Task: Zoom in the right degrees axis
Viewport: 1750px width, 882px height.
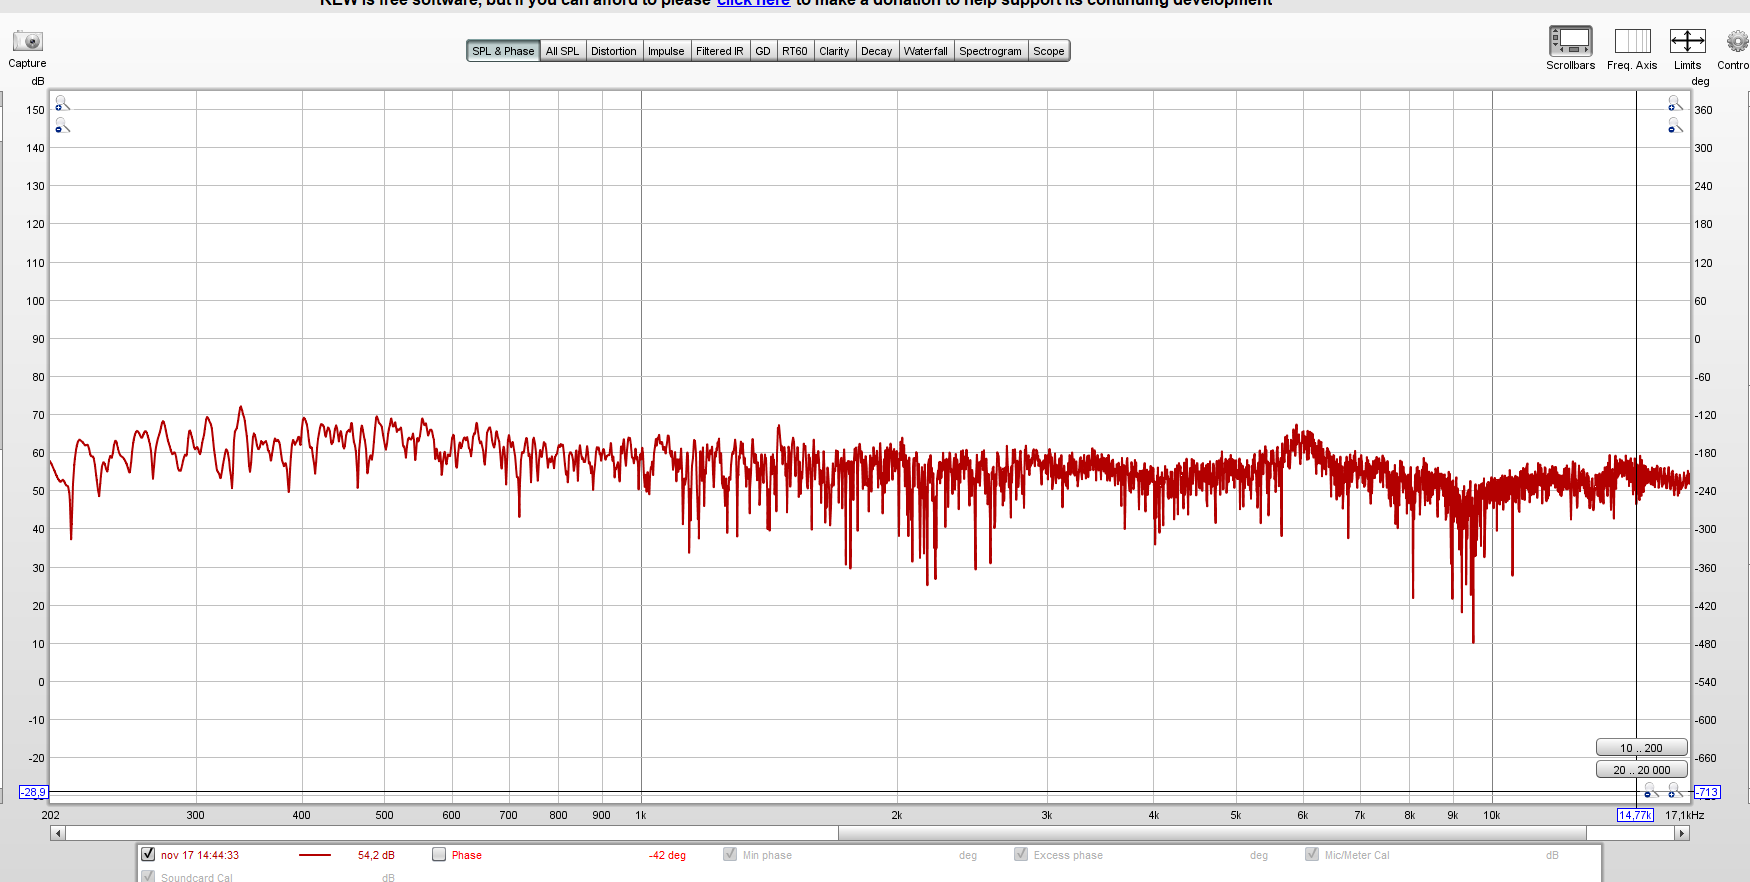Action: pyautogui.click(x=1675, y=104)
